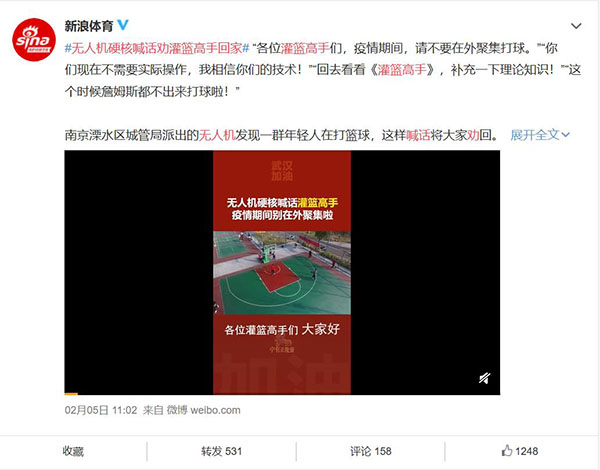Click the 1248 likes count
Screen dimensions: 600x470
tap(527, 451)
